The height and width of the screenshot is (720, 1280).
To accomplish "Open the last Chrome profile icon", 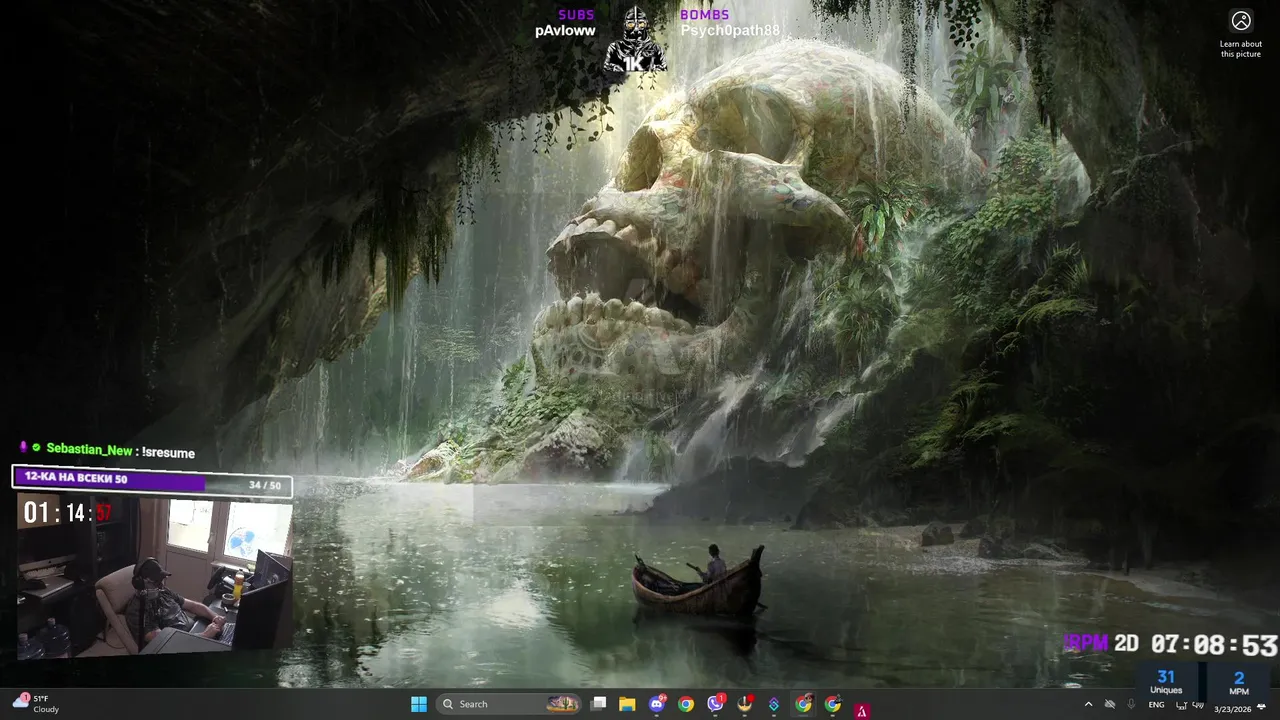I will coord(832,704).
